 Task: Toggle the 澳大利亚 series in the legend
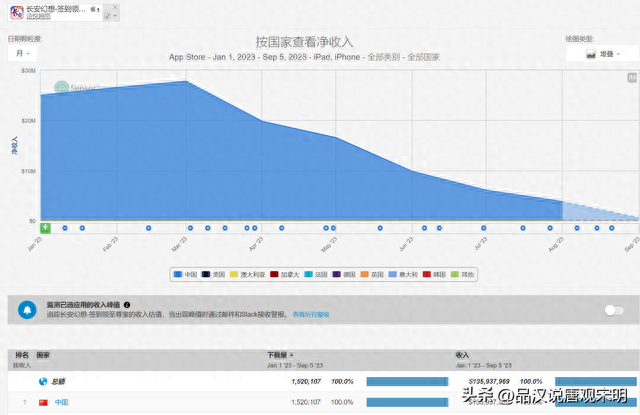248,275
